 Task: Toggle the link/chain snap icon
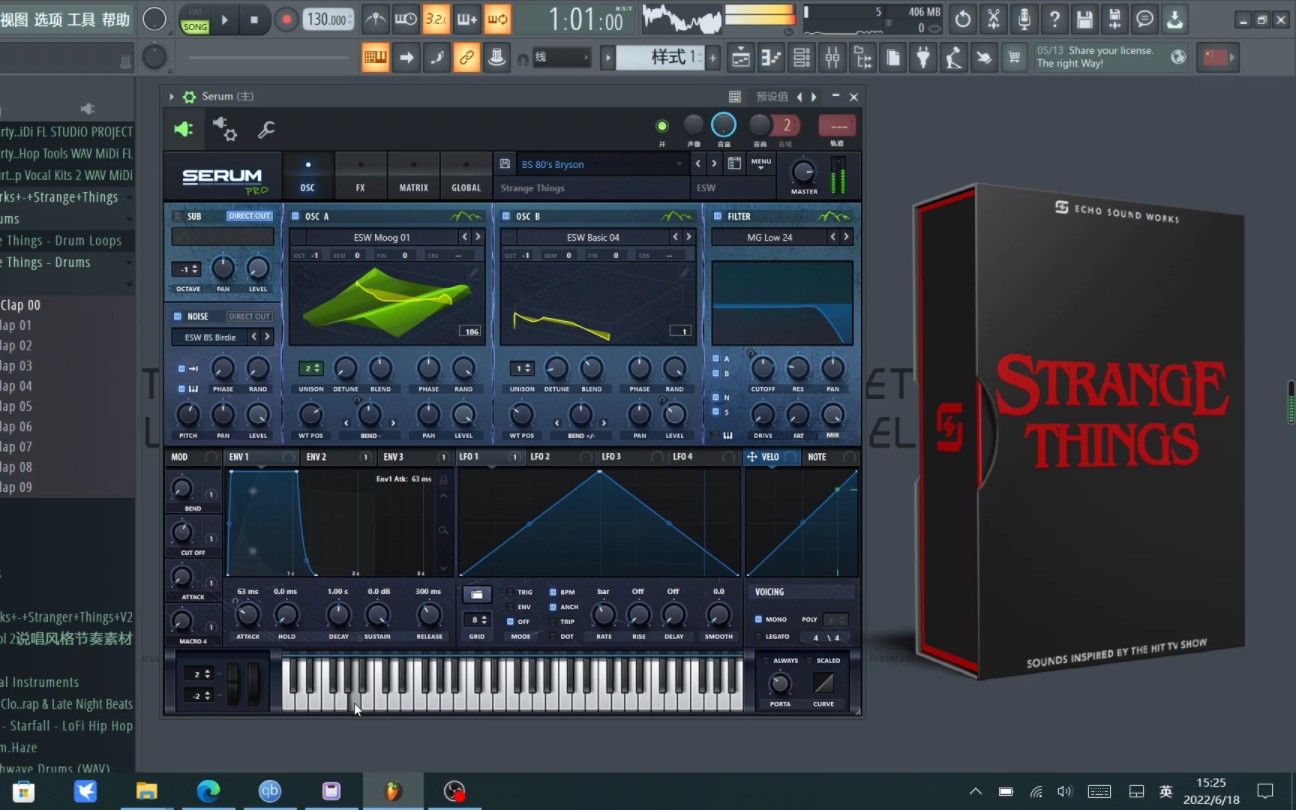[467, 58]
